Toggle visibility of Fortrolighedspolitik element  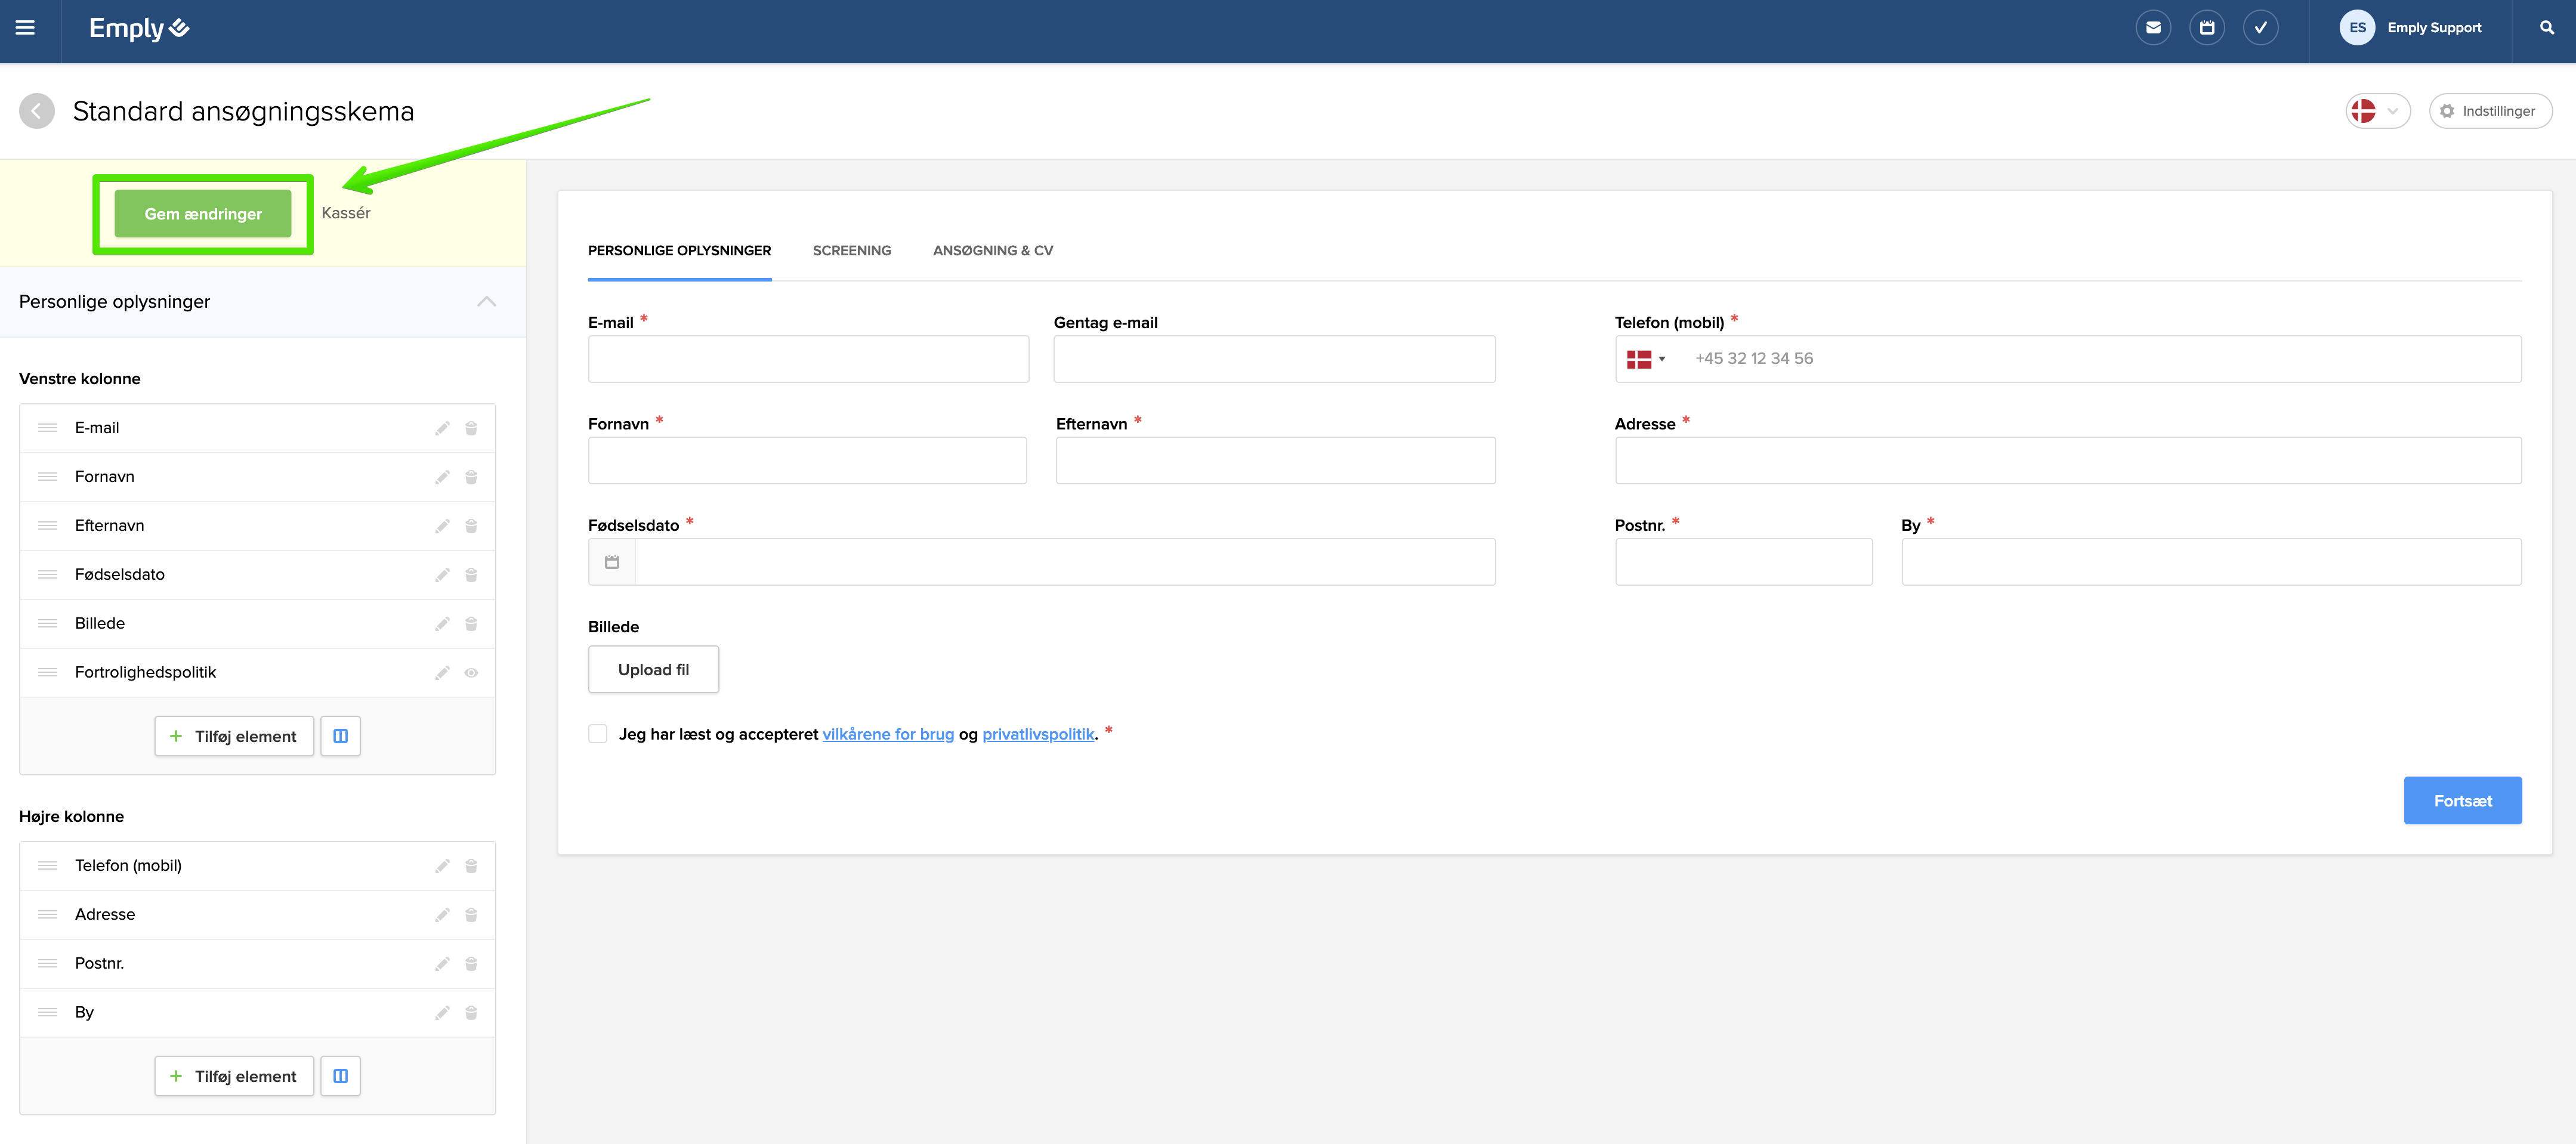pyautogui.click(x=471, y=673)
